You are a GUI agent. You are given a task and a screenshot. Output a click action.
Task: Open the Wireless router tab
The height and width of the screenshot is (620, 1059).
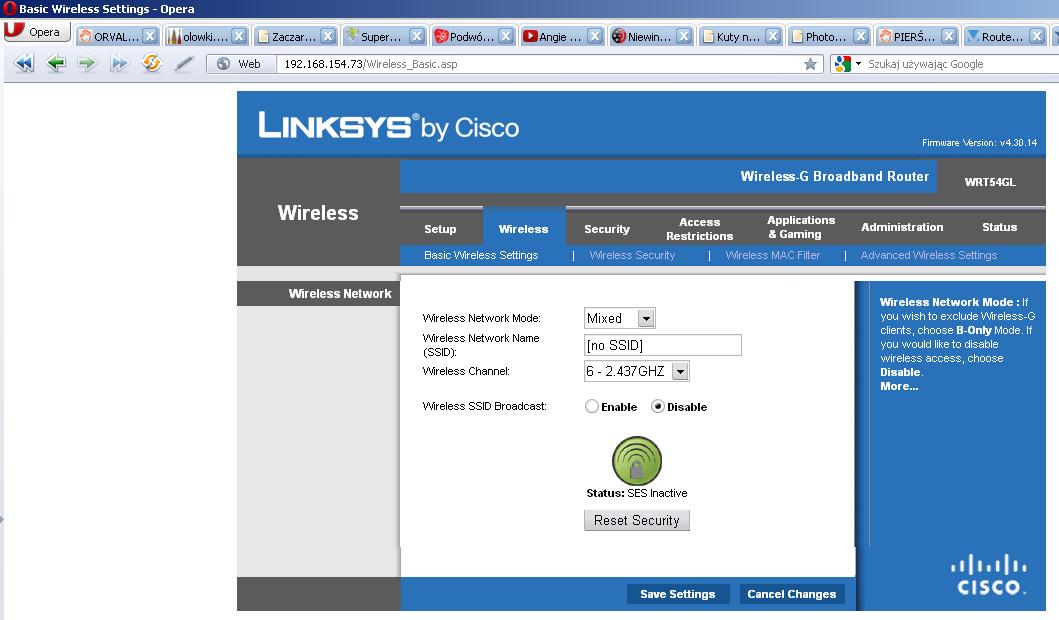click(523, 229)
